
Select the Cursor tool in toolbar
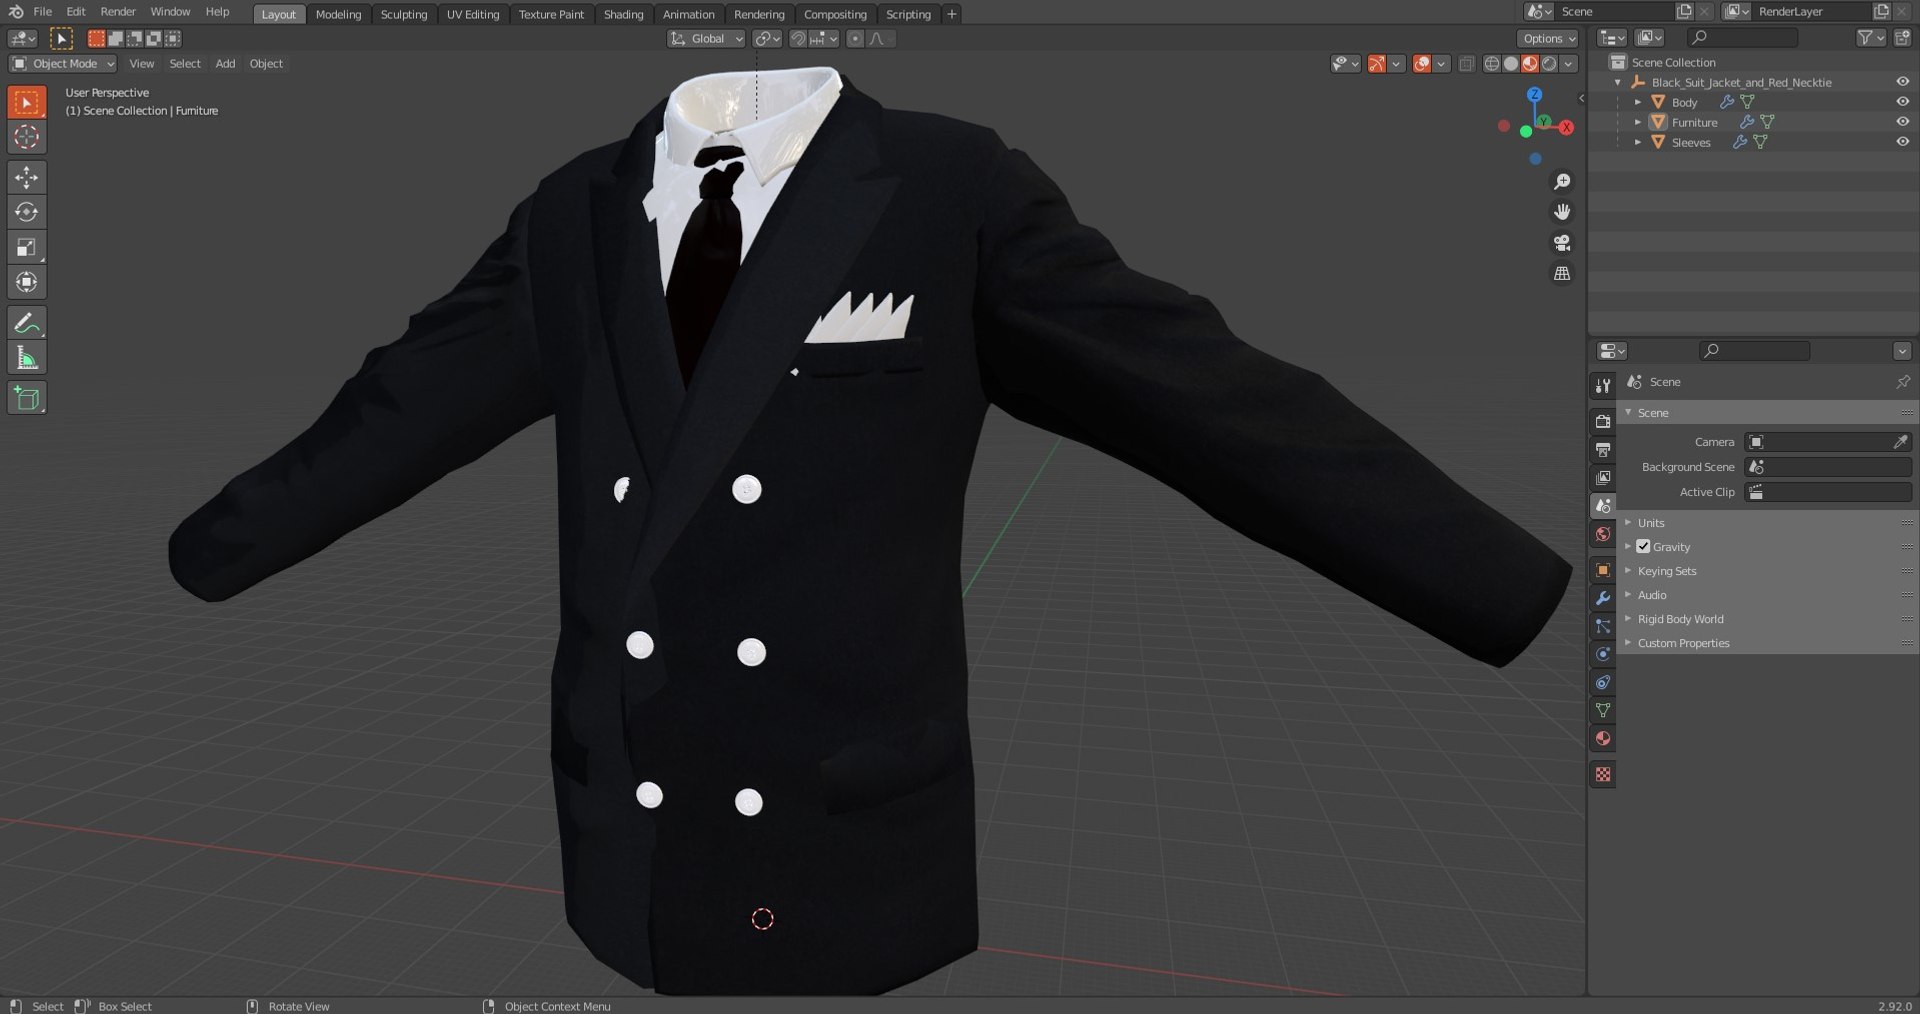tap(27, 137)
